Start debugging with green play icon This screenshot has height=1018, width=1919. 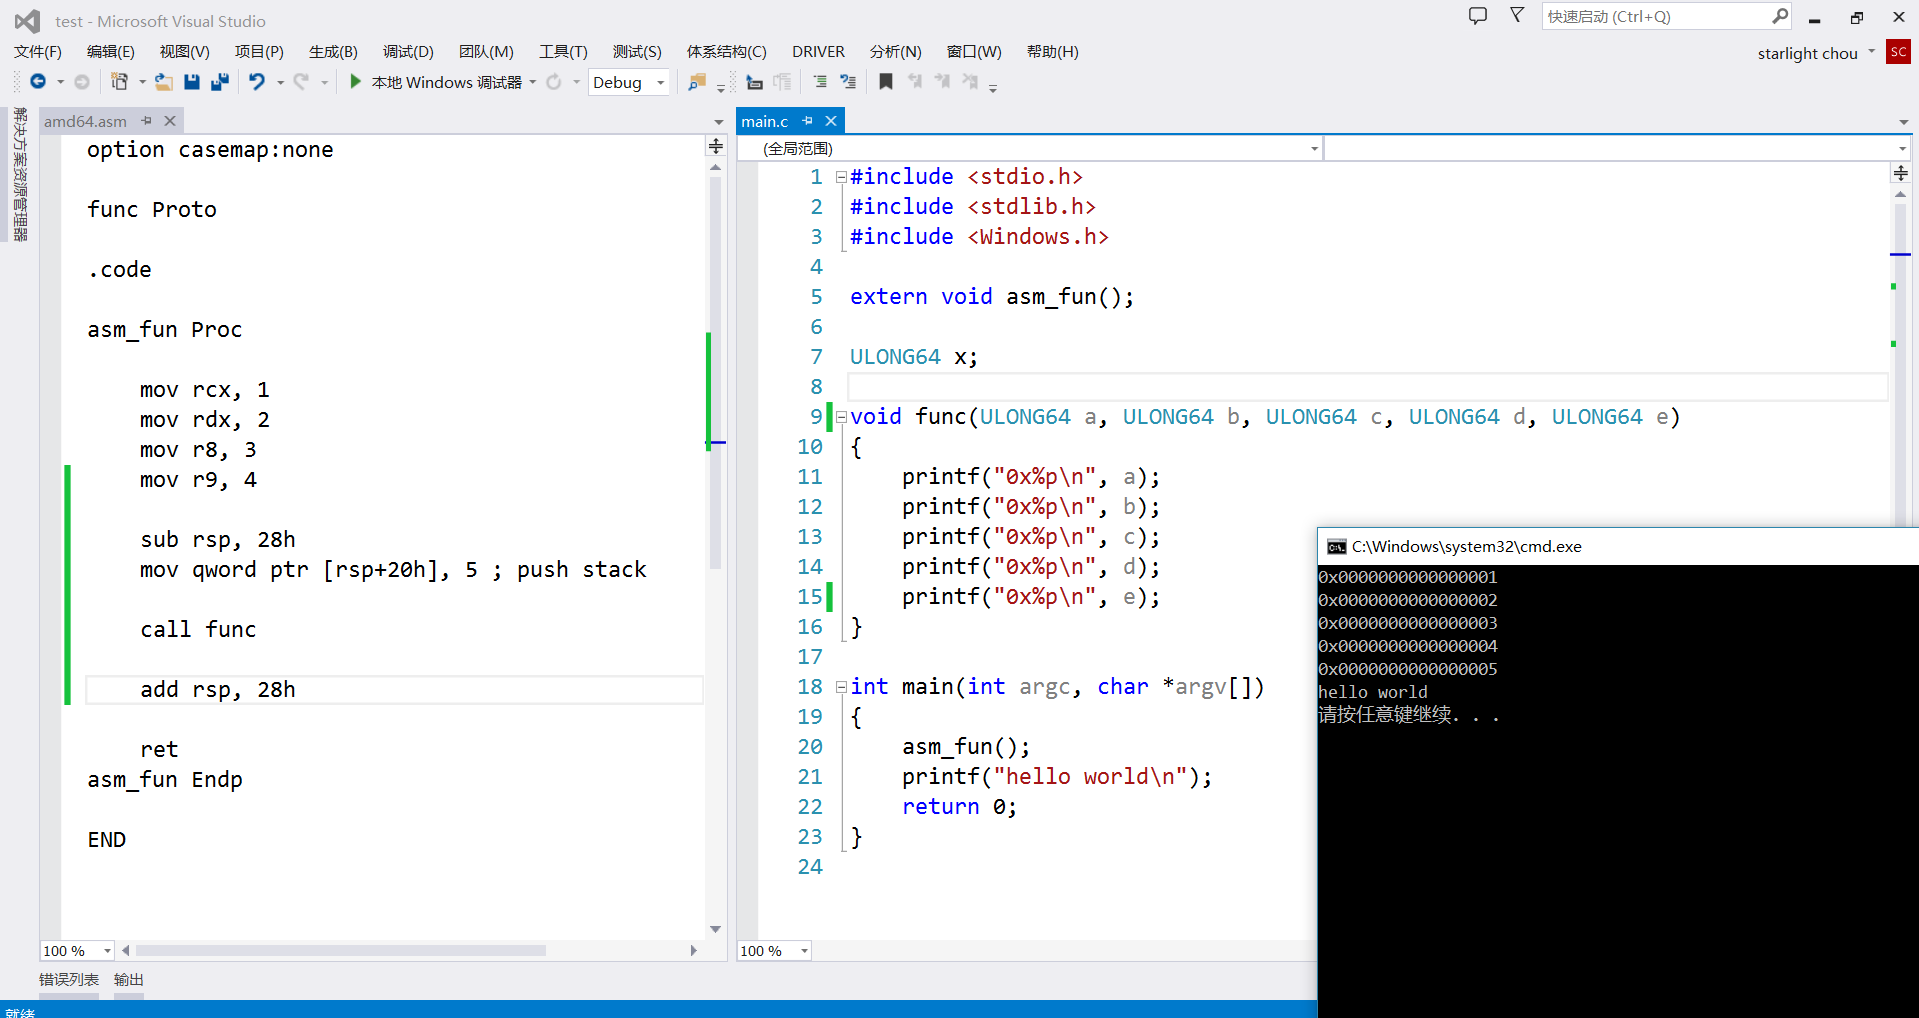[x=355, y=82]
